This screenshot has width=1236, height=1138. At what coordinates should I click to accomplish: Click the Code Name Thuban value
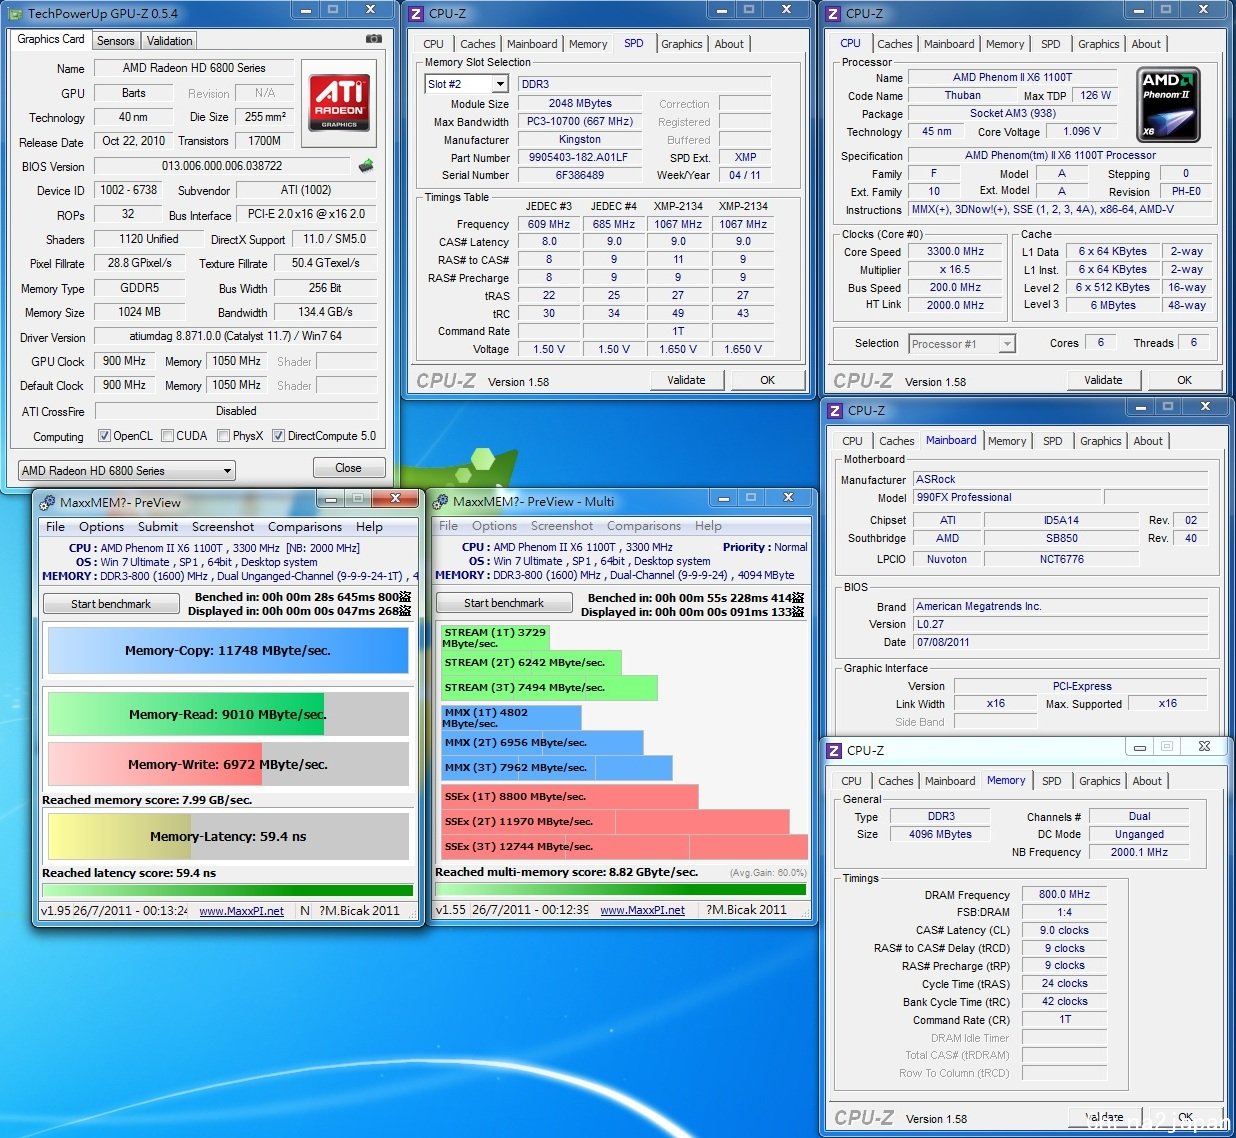click(963, 95)
